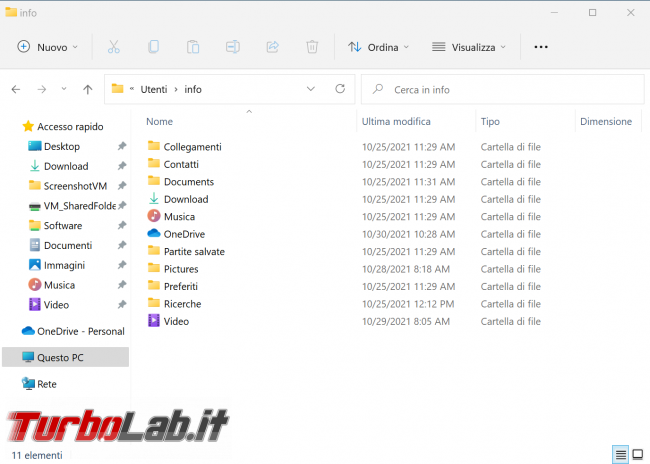Screen dimensions: 650x464
Task: Select the OneDrive folder in file list
Action: tap(184, 234)
